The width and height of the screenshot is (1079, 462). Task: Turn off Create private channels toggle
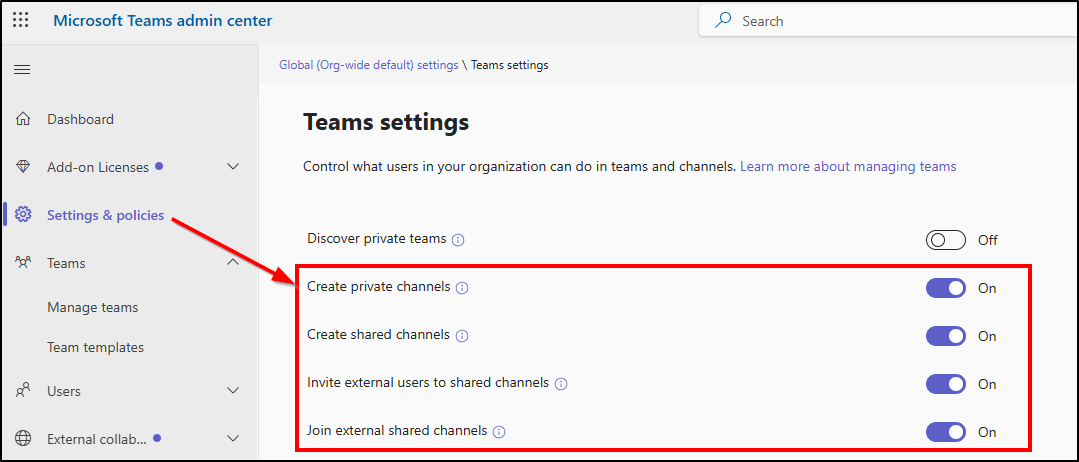[946, 288]
